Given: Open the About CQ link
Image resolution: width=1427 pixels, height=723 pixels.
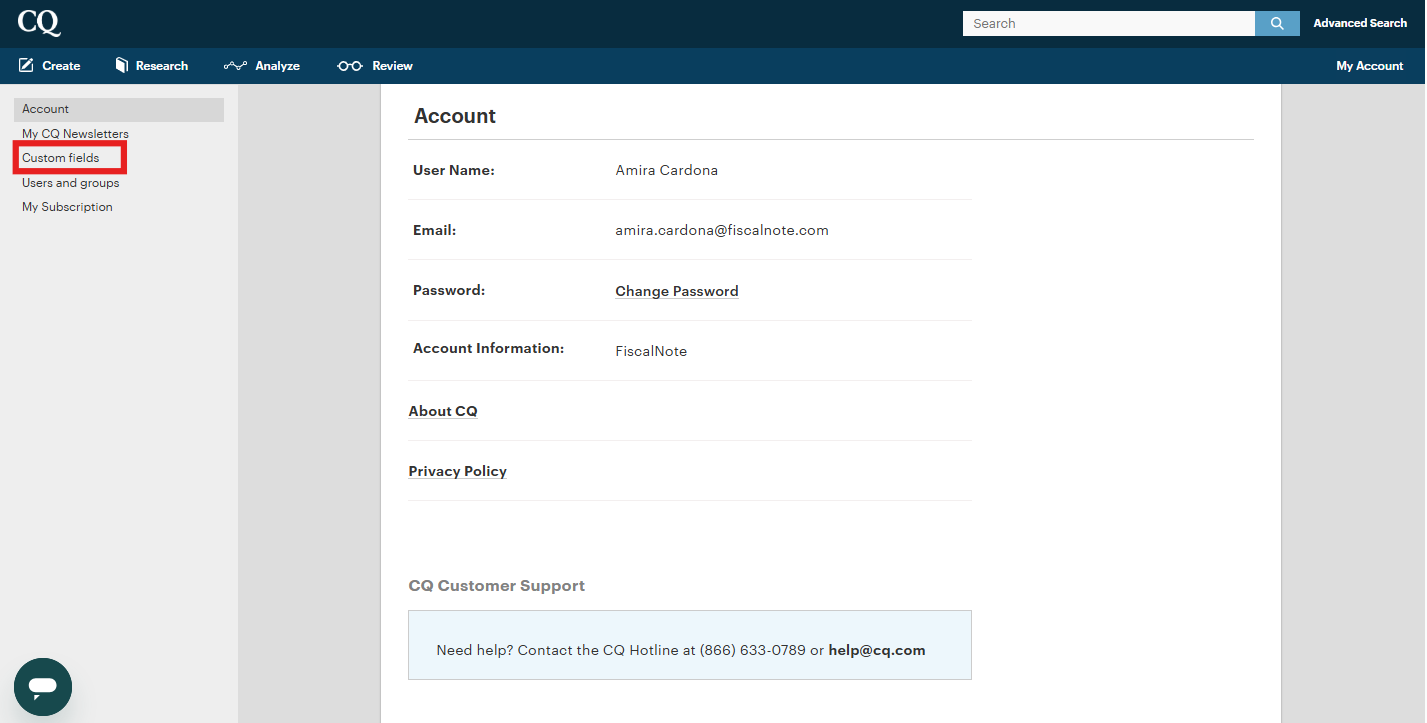Looking at the screenshot, I should tap(443, 411).
